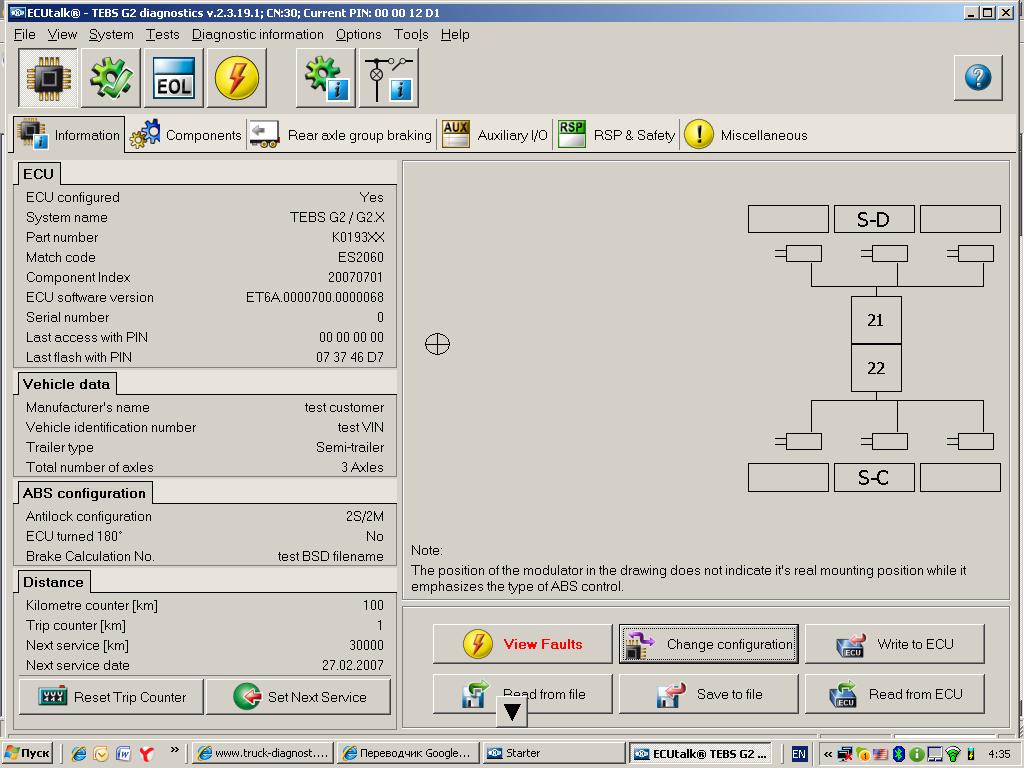The width and height of the screenshot is (1024, 768).
Task: Open the wiring diagram information icon
Action: tap(389, 78)
